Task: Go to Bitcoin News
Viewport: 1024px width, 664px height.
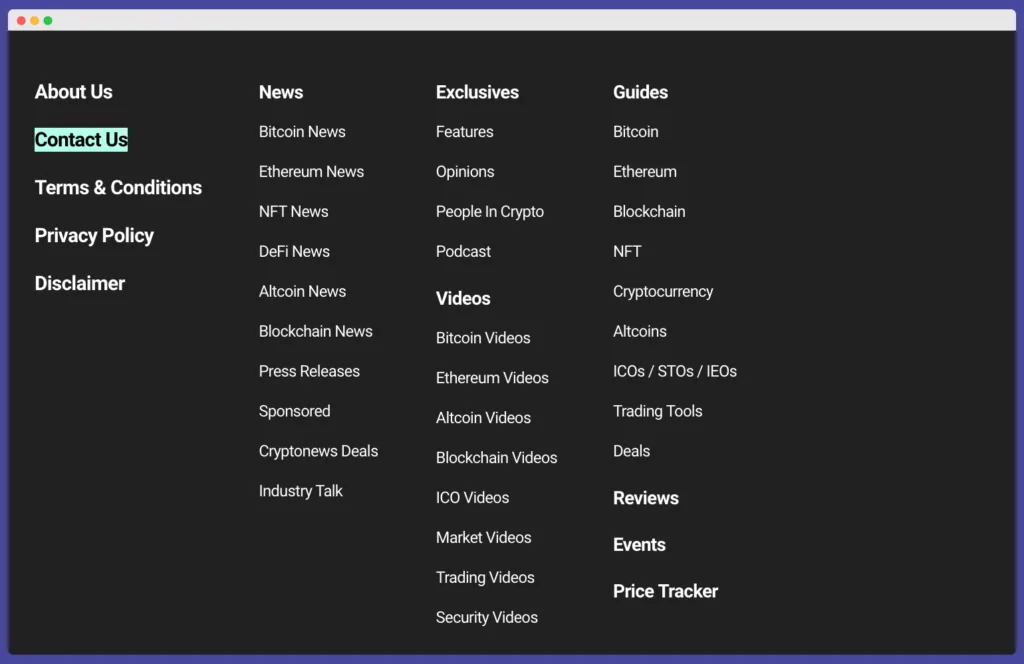Action: click(x=302, y=131)
